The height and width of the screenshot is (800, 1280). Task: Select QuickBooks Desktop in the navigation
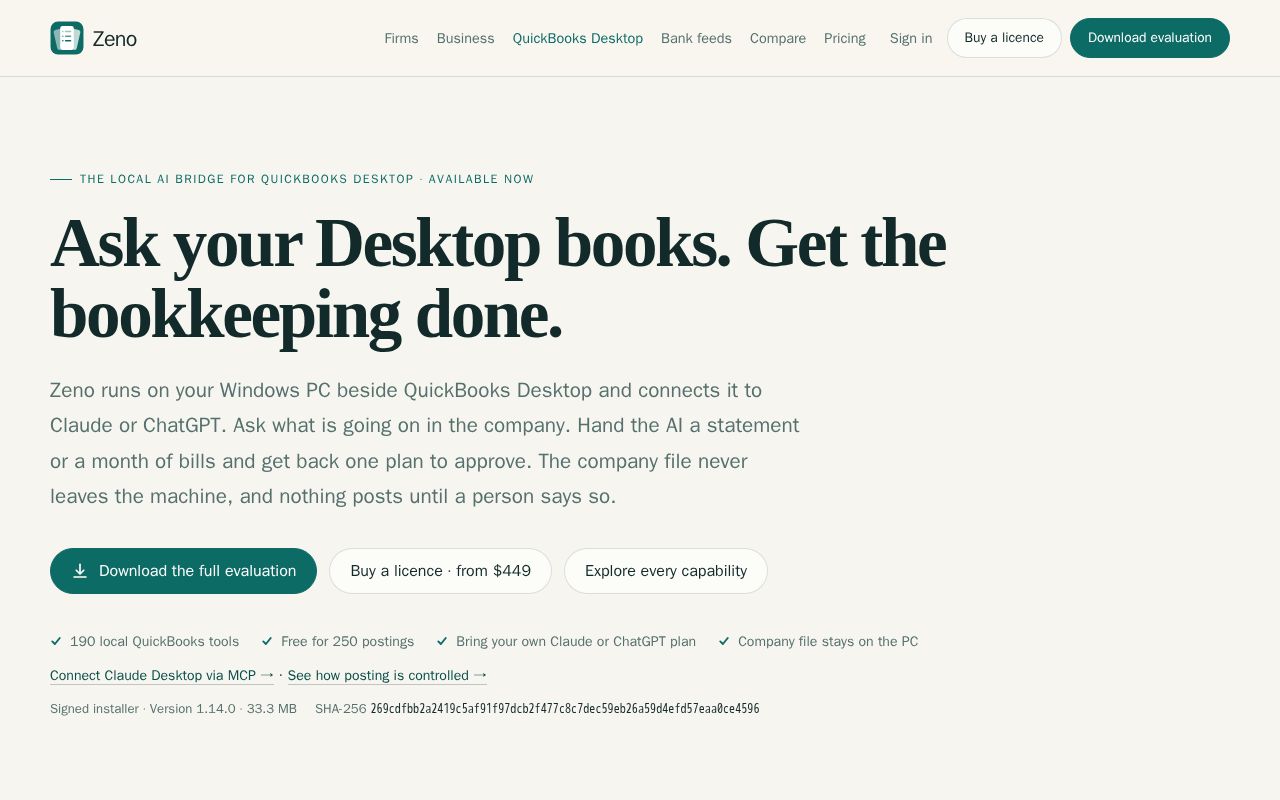578,38
